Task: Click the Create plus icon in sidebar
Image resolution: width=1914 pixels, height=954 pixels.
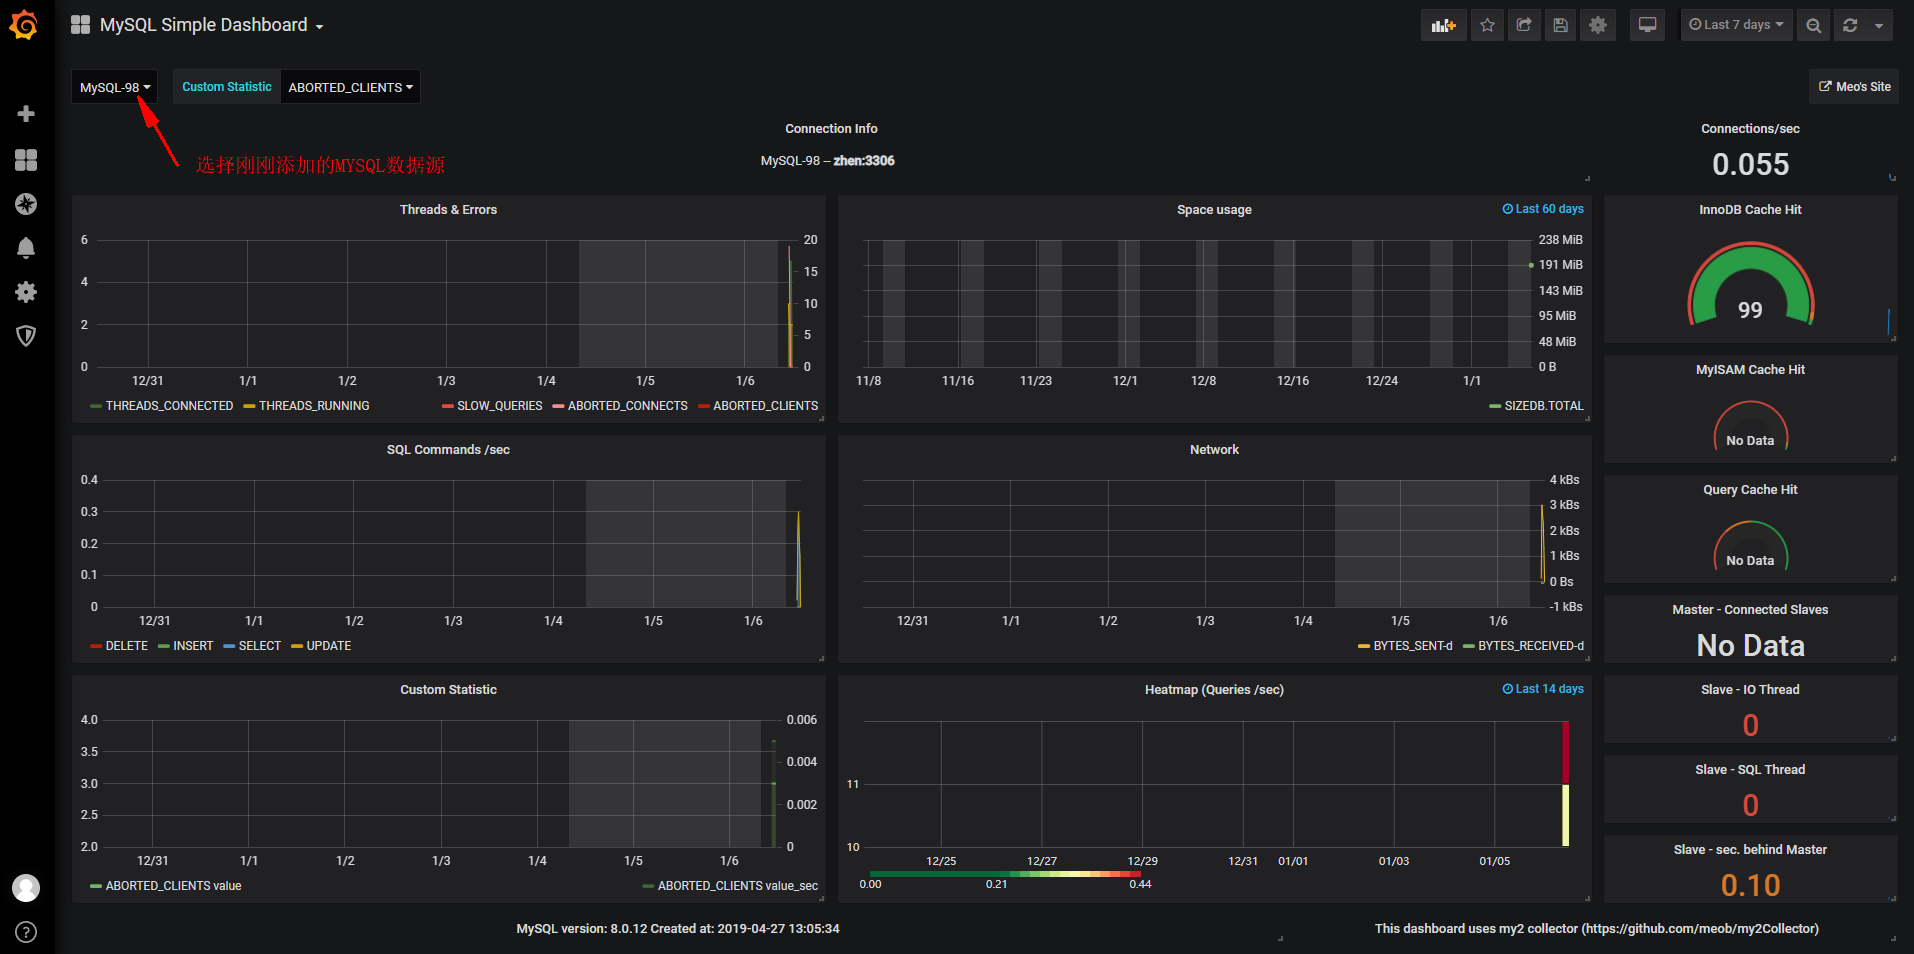Action: pyautogui.click(x=26, y=114)
